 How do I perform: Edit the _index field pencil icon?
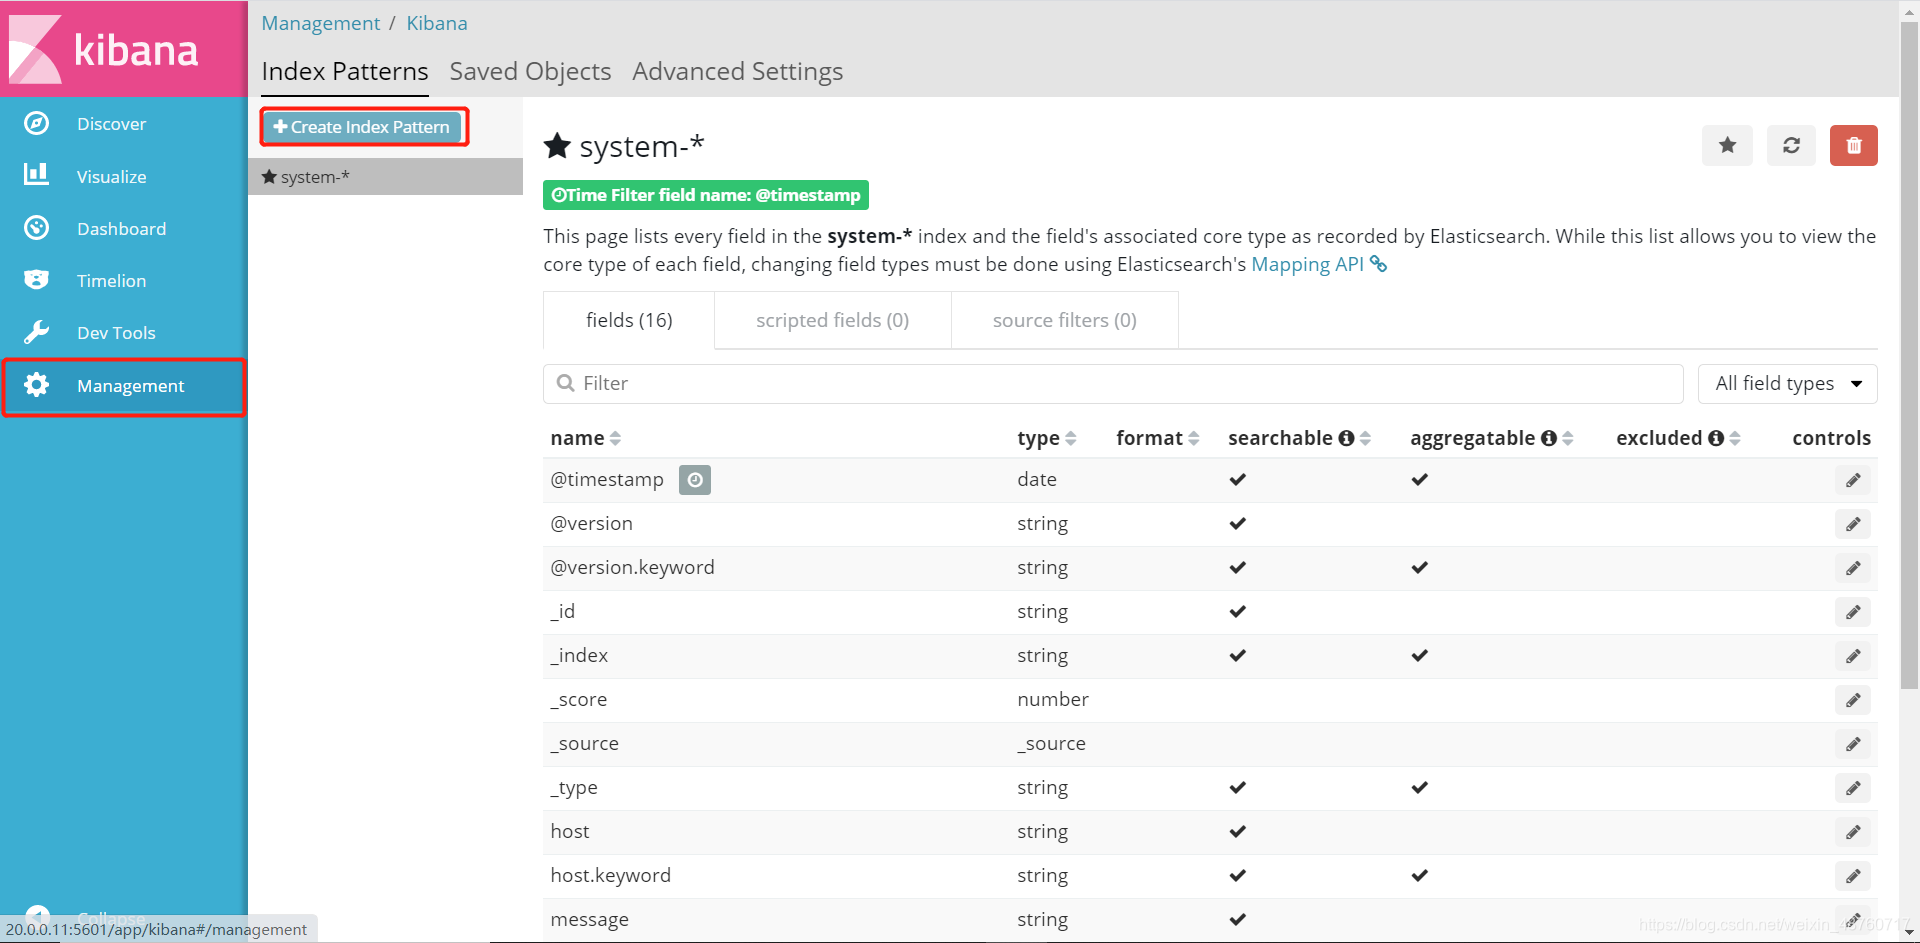click(x=1853, y=656)
